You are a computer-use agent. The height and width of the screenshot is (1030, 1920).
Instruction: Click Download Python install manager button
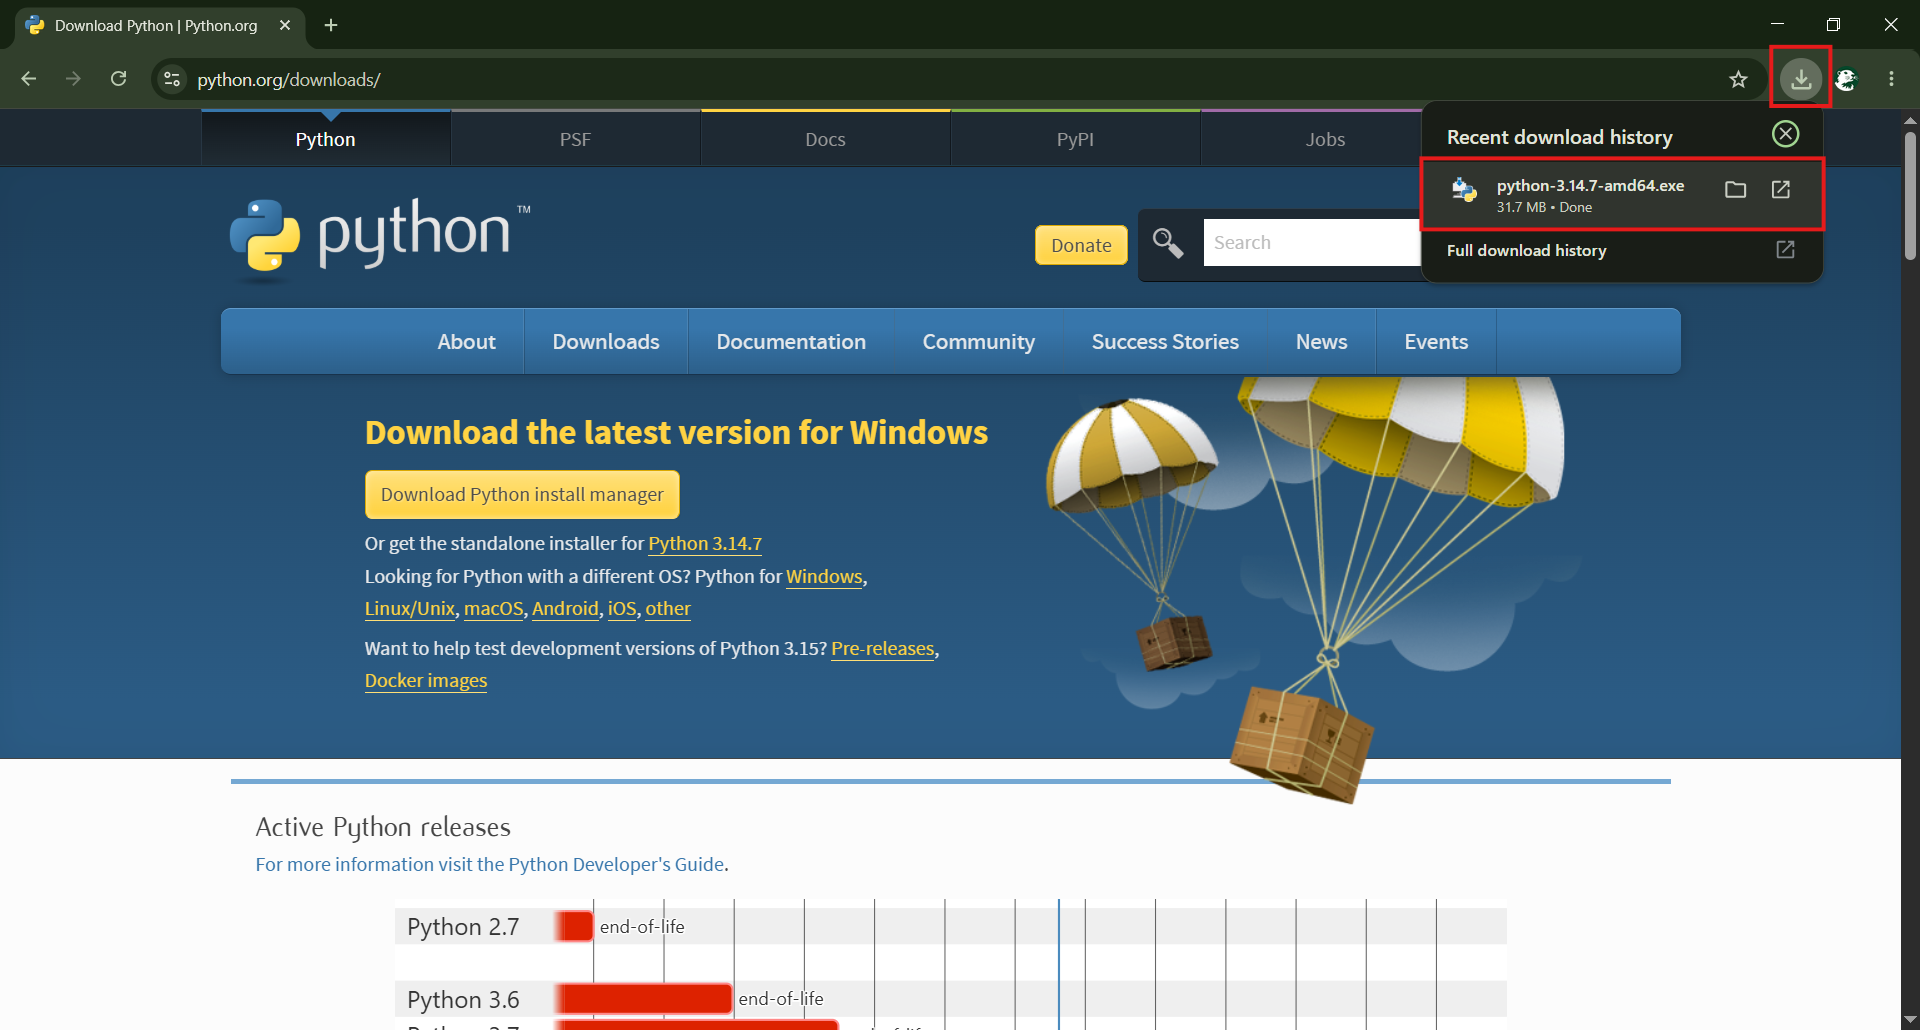click(x=522, y=495)
